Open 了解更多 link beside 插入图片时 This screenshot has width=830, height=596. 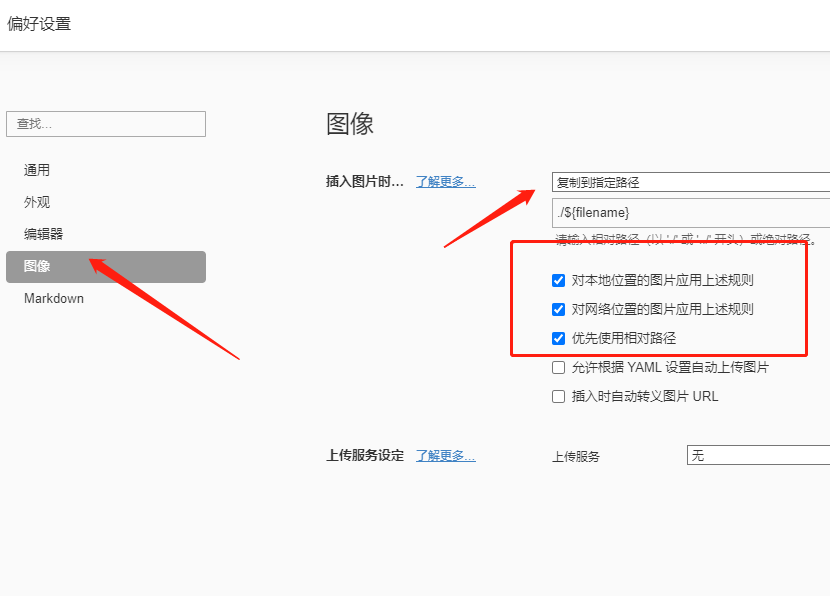pyautogui.click(x=445, y=182)
